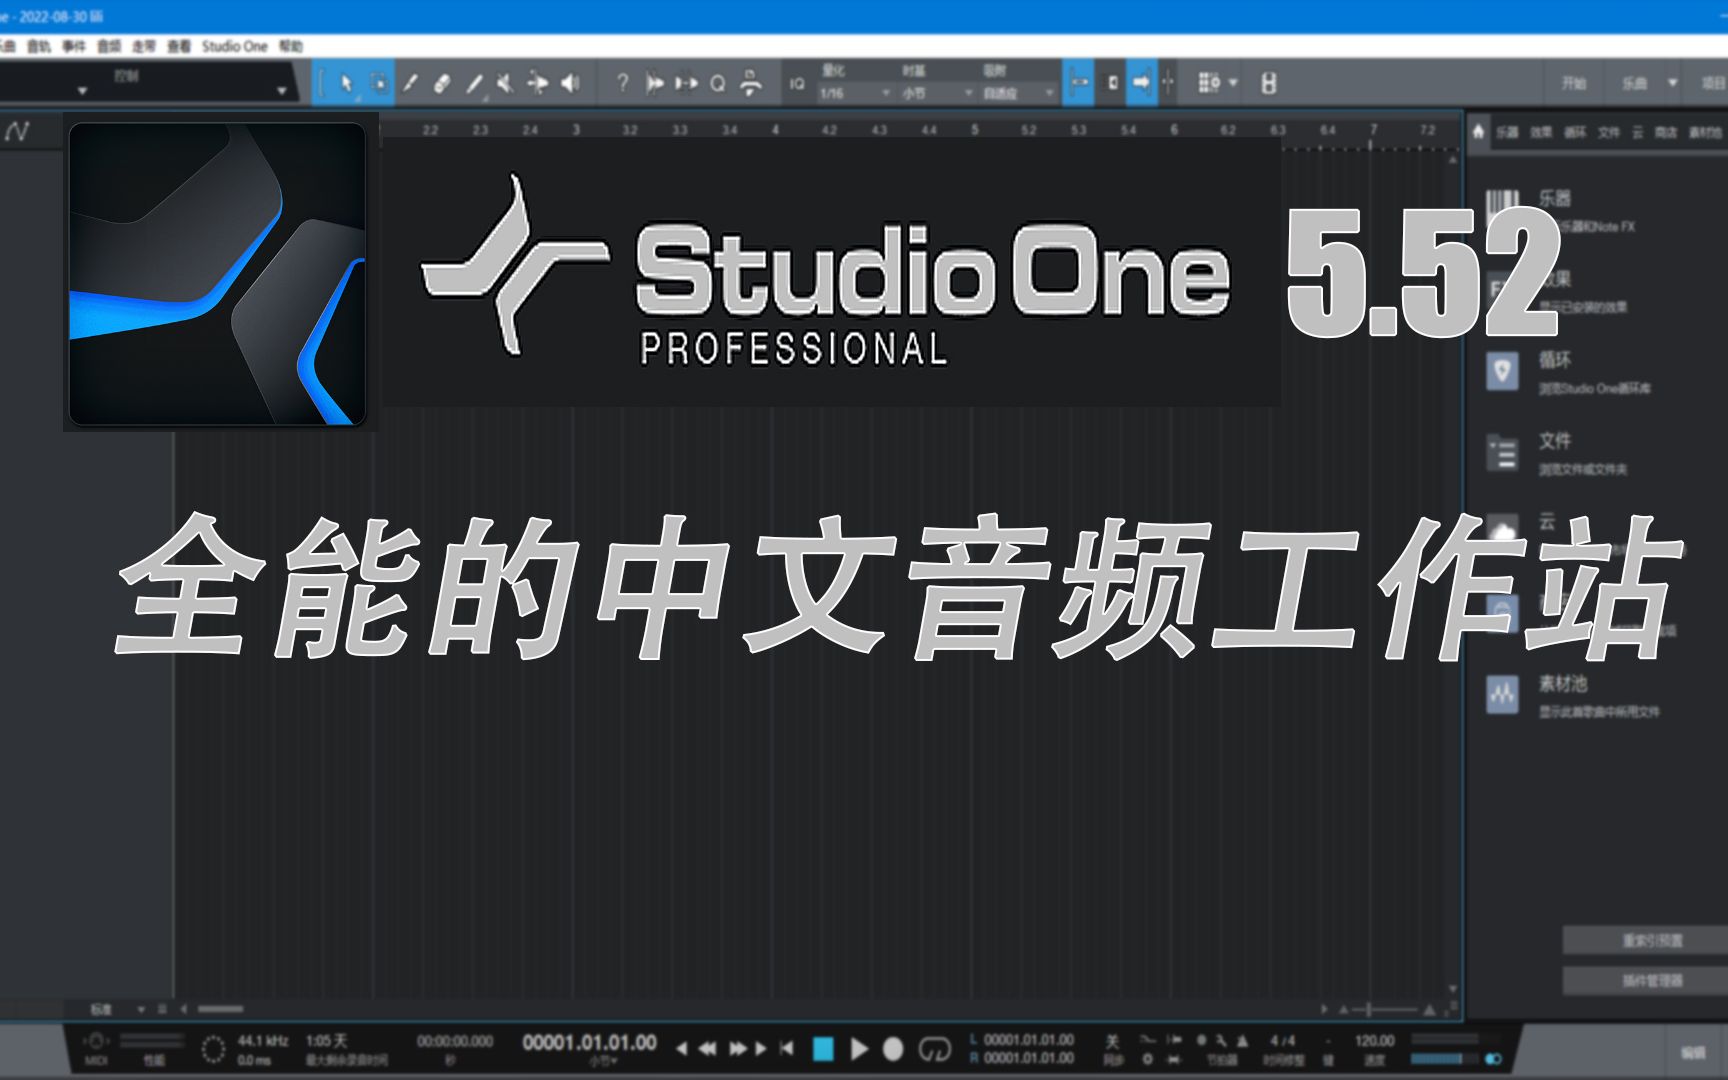Click bar 5 on the timeline ruler
Viewport: 1728px width, 1080px height.
pos(975,130)
